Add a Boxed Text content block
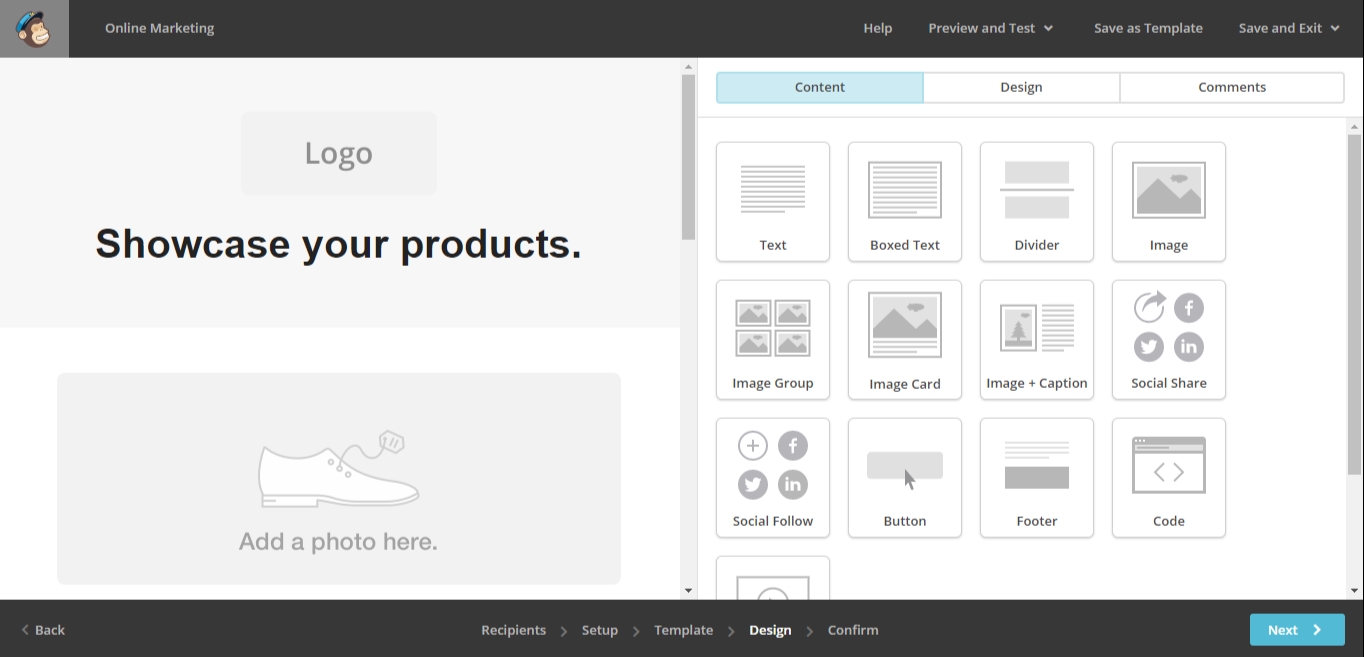The width and height of the screenshot is (1364, 657). coord(905,202)
